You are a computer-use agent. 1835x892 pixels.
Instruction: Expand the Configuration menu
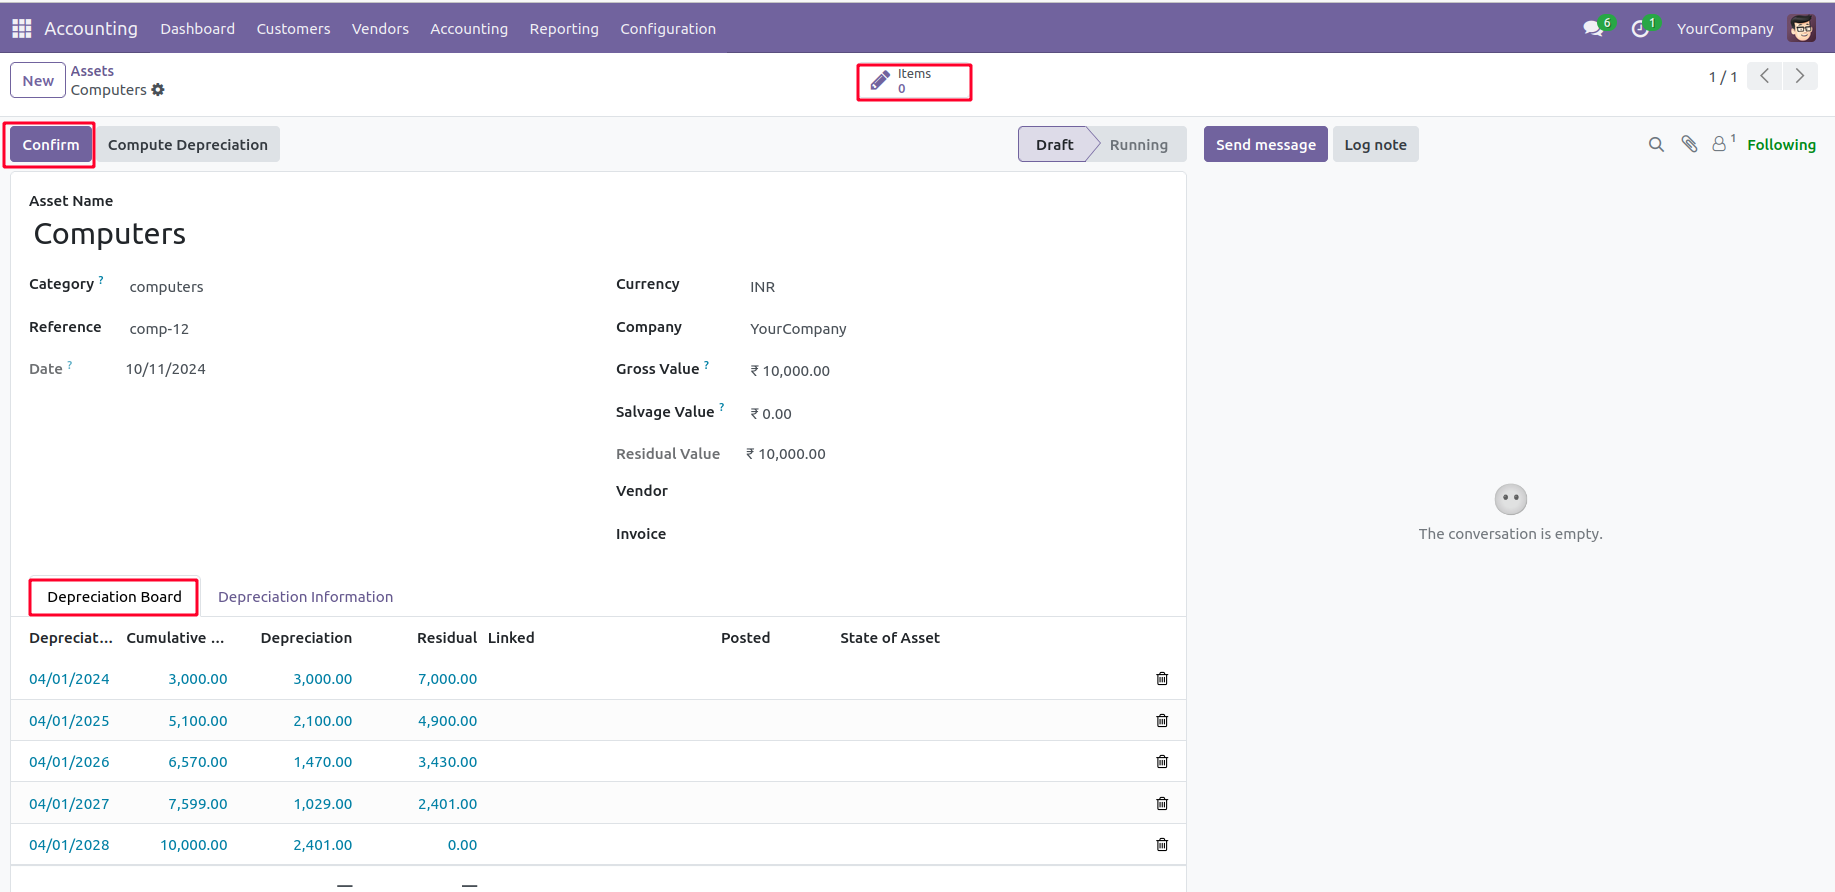coord(667,29)
